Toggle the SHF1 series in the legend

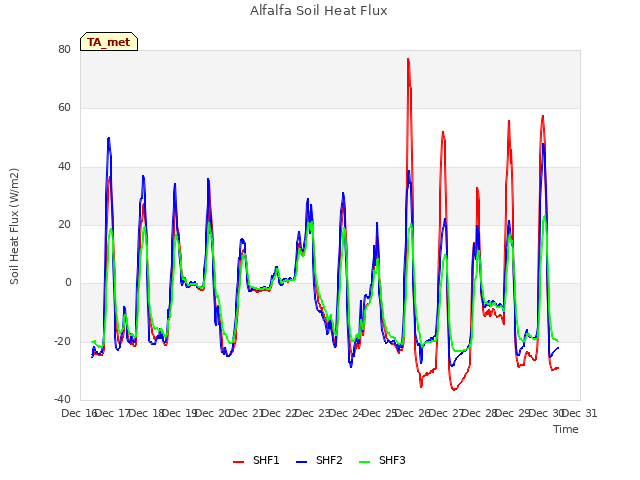point(256,460)
